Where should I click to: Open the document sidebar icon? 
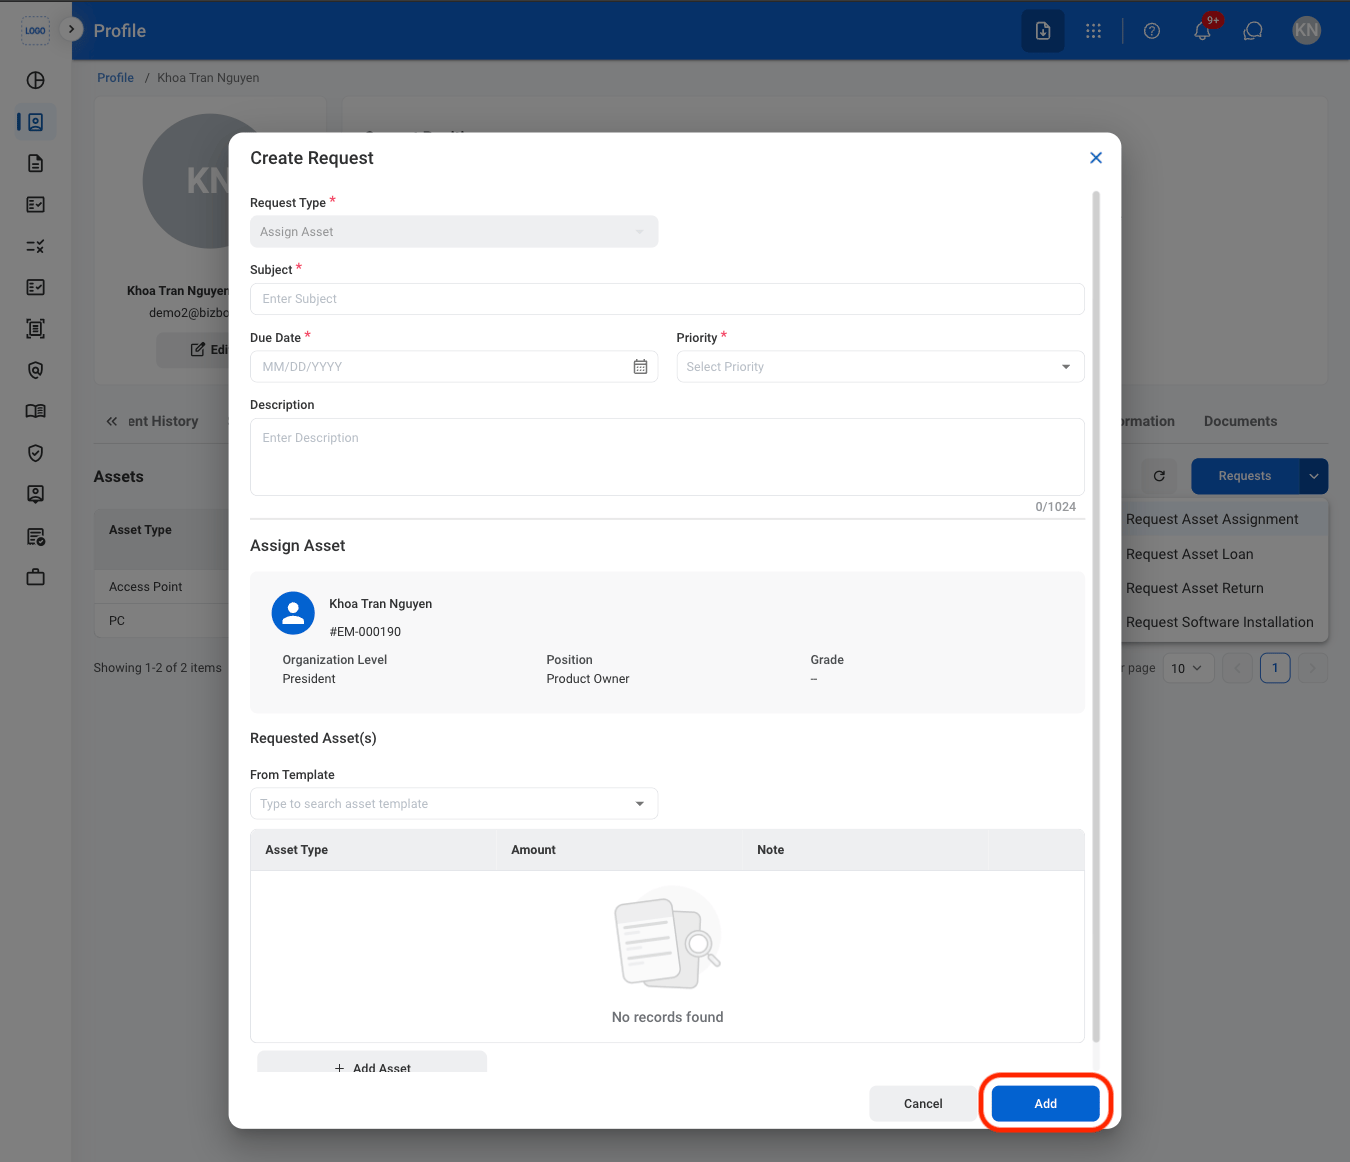click(x=36, y=163)
